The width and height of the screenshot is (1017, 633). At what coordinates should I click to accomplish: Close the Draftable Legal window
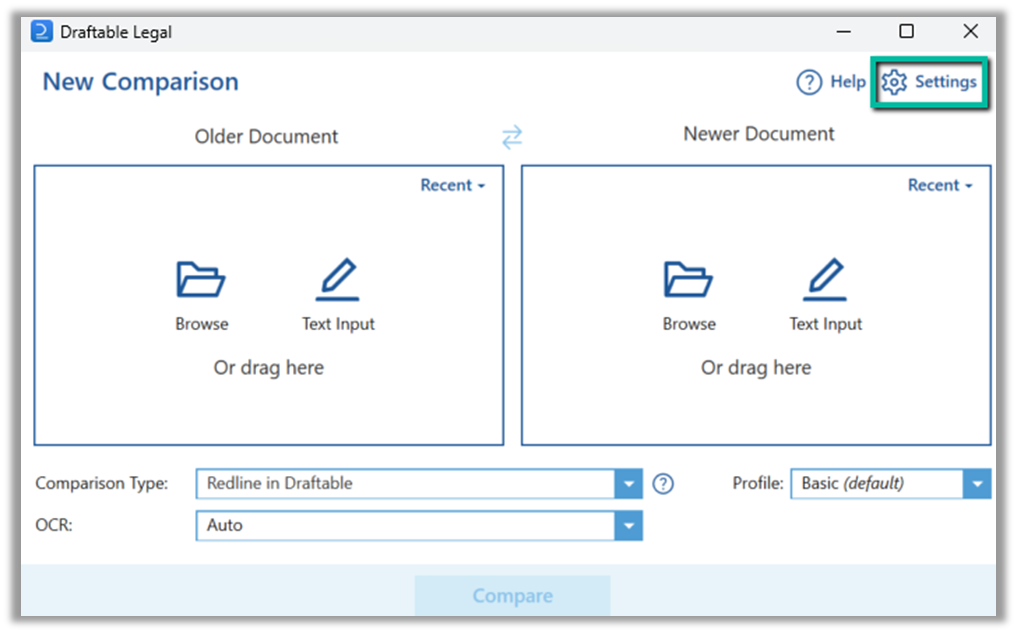coord(970,31)
